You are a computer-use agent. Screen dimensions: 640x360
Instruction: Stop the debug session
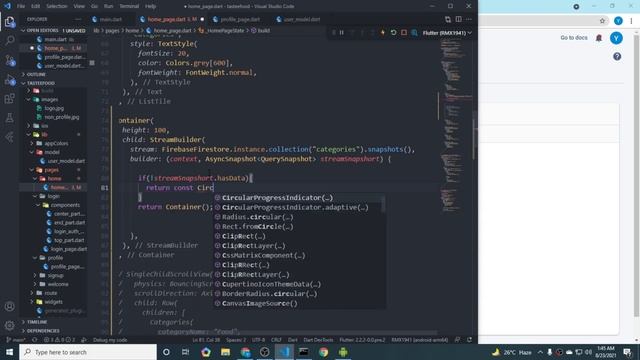[404, 33]
